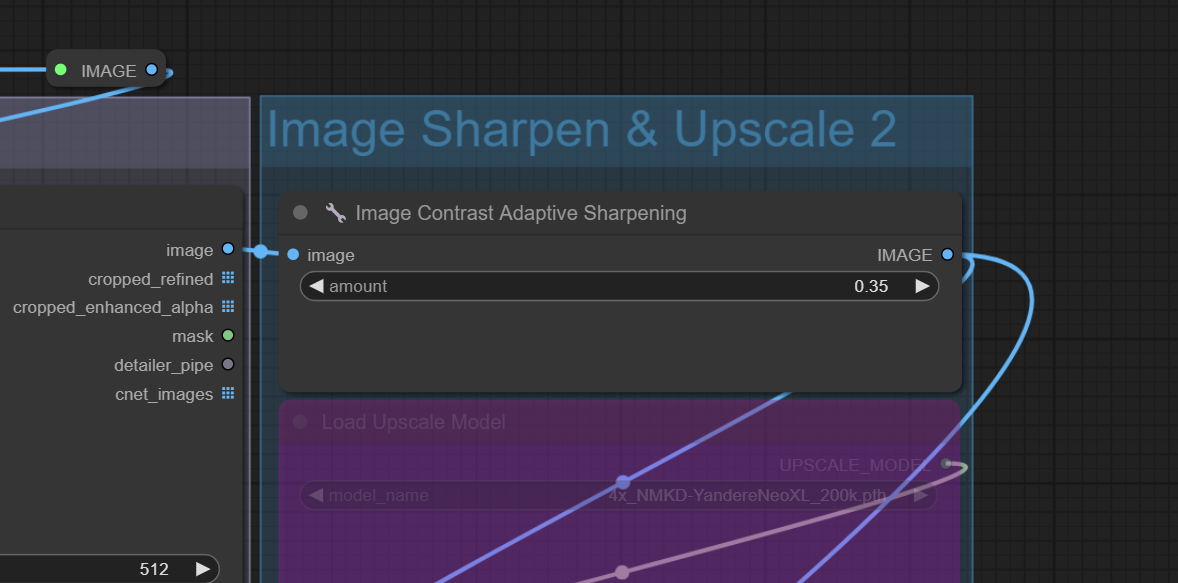This screenshot has width=1178, height=583.
Task: Click the blue output dot on the IMAGE reroute
Action: 151,70
